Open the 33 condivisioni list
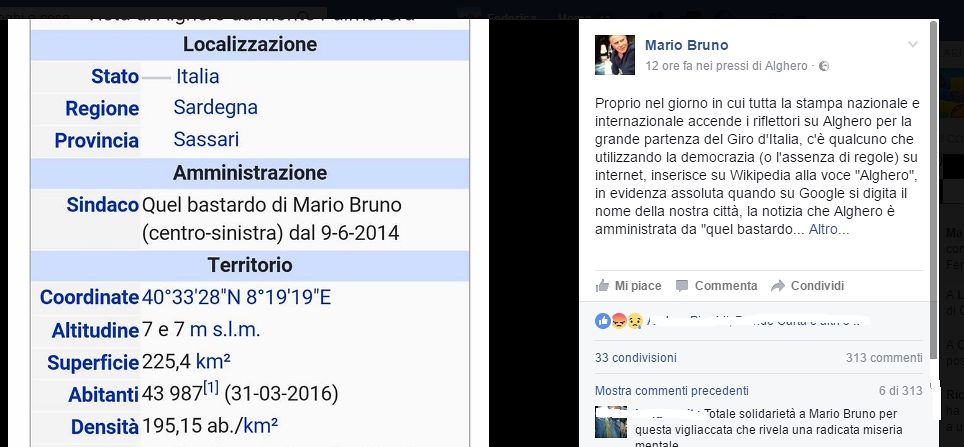The image size is (964, 447). (x=636, y=358)
